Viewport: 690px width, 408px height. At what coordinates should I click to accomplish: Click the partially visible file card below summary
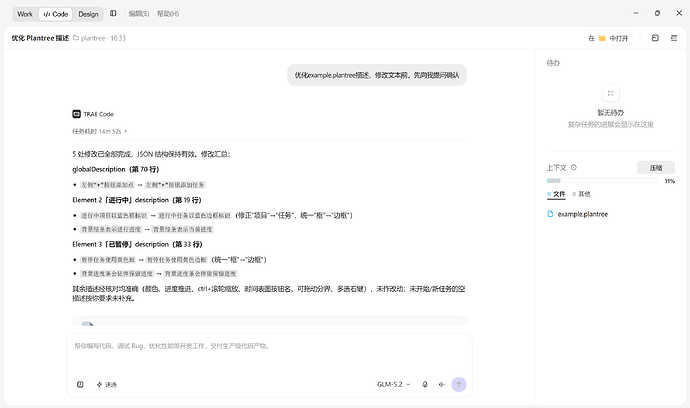(269, 321)
